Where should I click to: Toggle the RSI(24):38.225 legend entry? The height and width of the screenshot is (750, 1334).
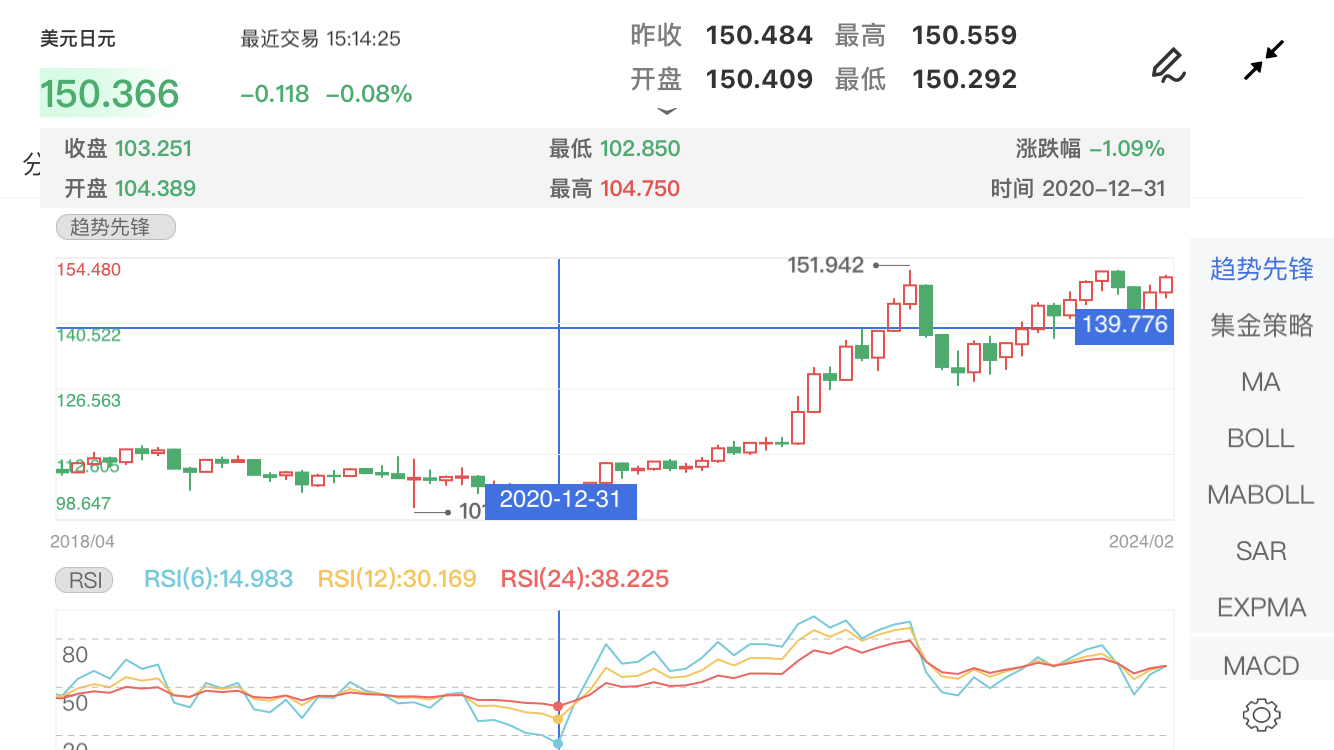584,579
